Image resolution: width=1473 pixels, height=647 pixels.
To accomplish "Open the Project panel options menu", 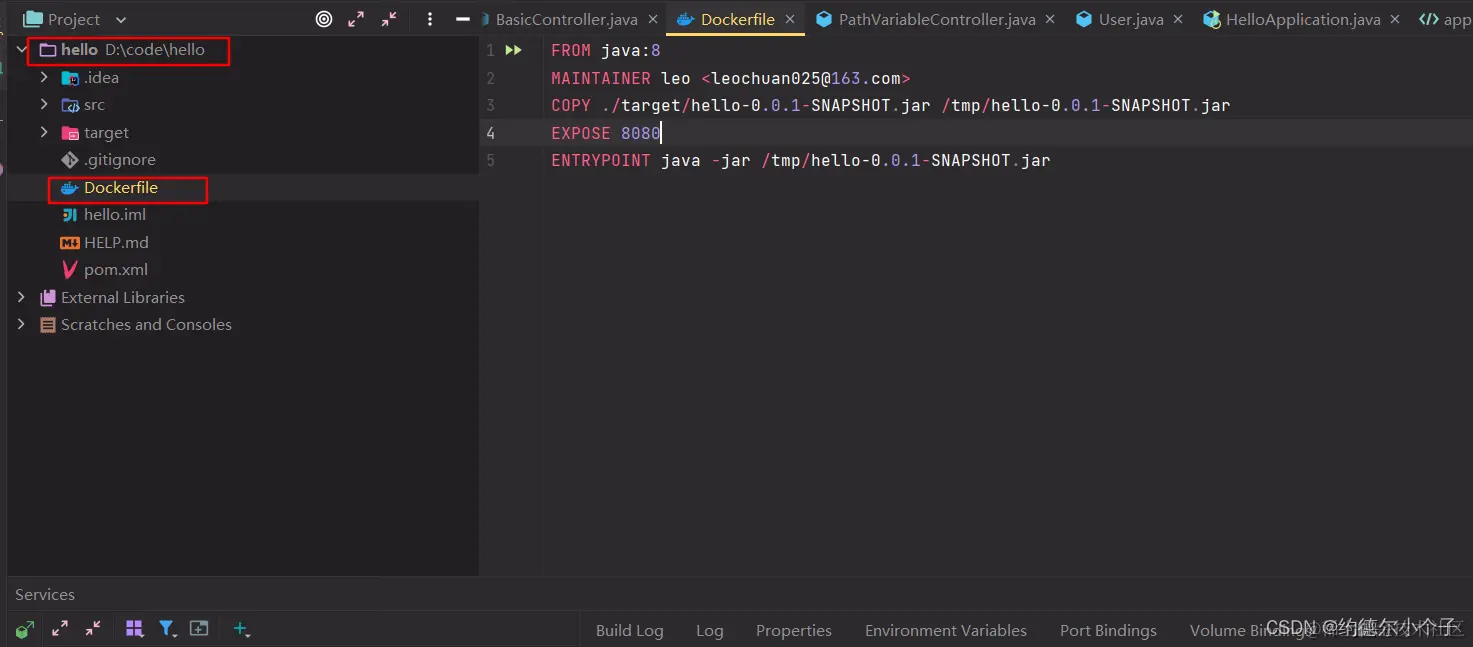I will (430, 19).
